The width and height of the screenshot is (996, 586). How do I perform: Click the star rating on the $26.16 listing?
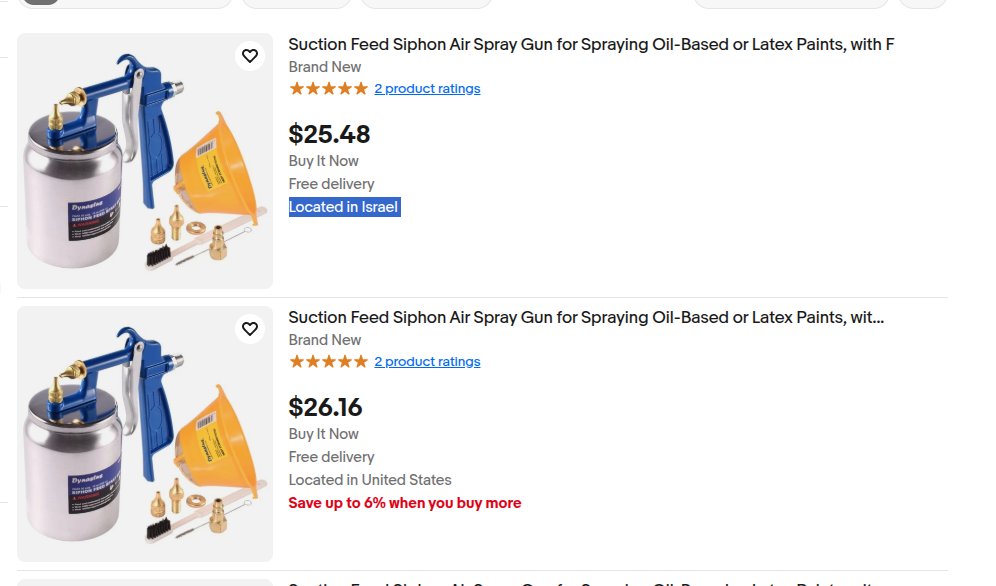point(328,362)
